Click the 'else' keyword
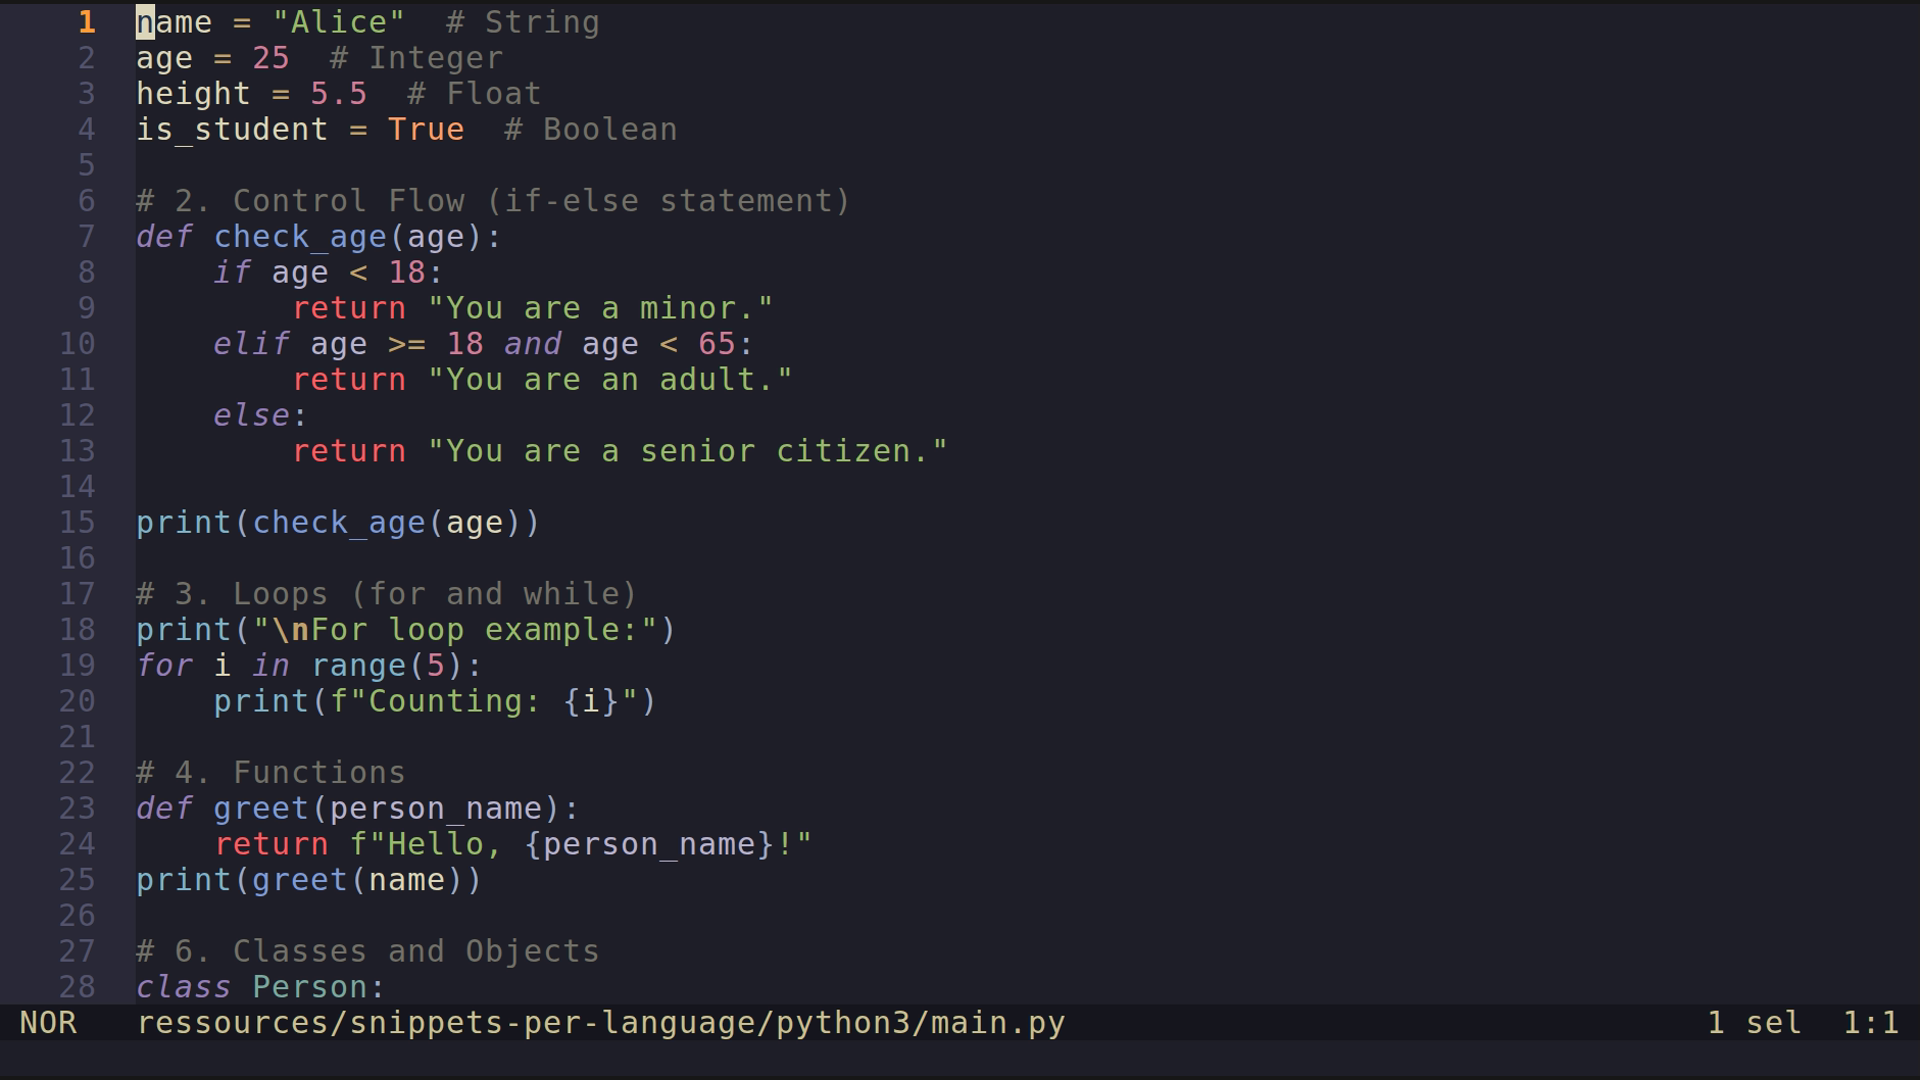This screenshot has height=1080, width=1920. [252, 415]
